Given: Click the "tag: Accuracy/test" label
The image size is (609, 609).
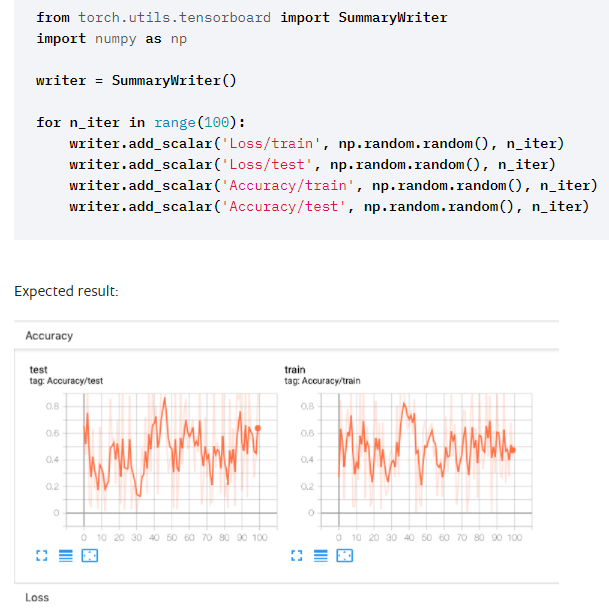Looking at the screenshot, I should pos(67,381).
